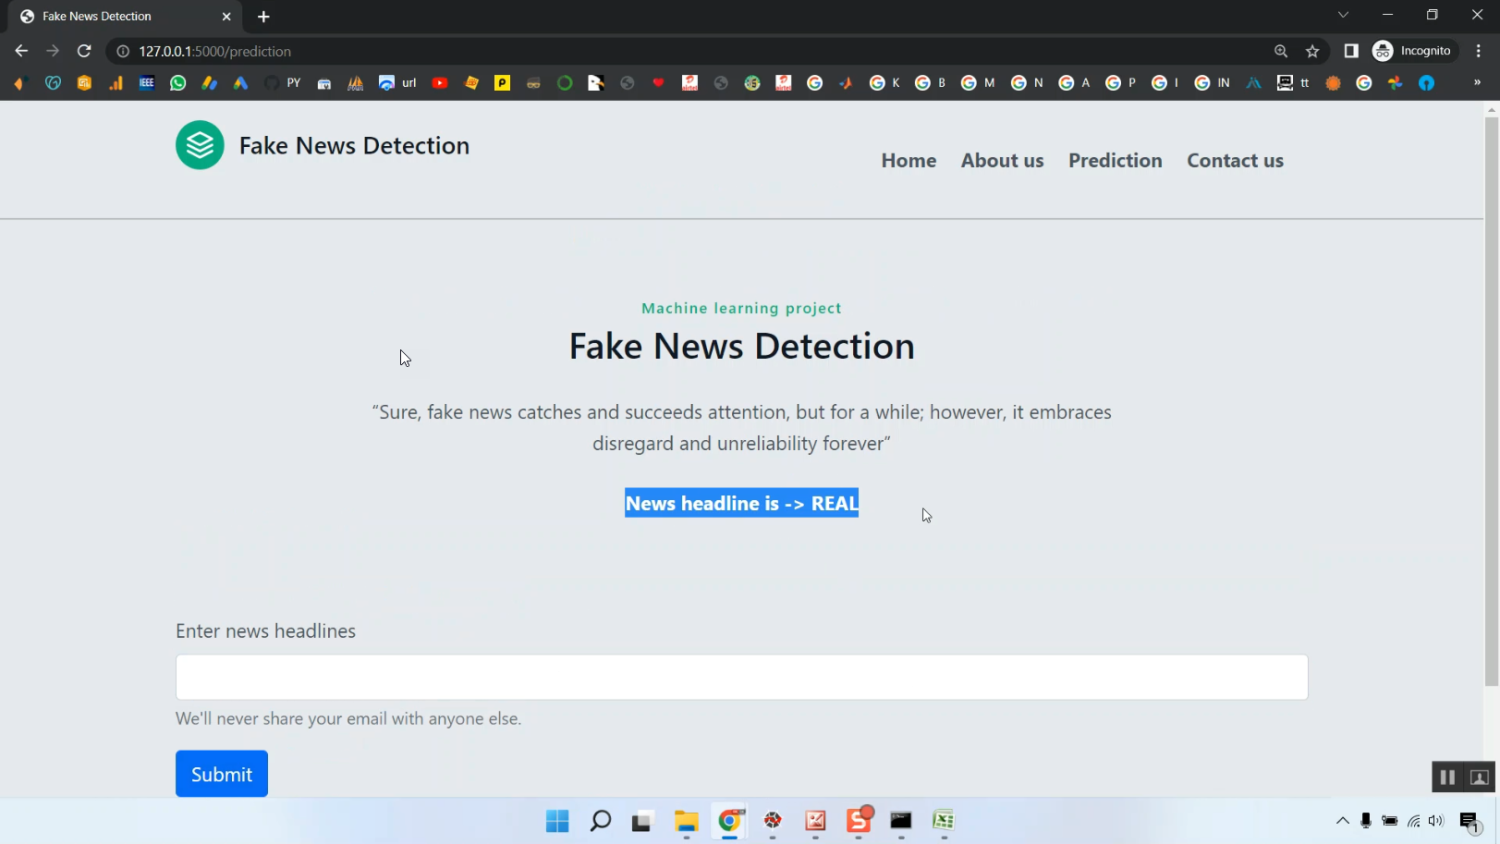Open the WhatsApp bookmark icon

[x=178, y=83]
